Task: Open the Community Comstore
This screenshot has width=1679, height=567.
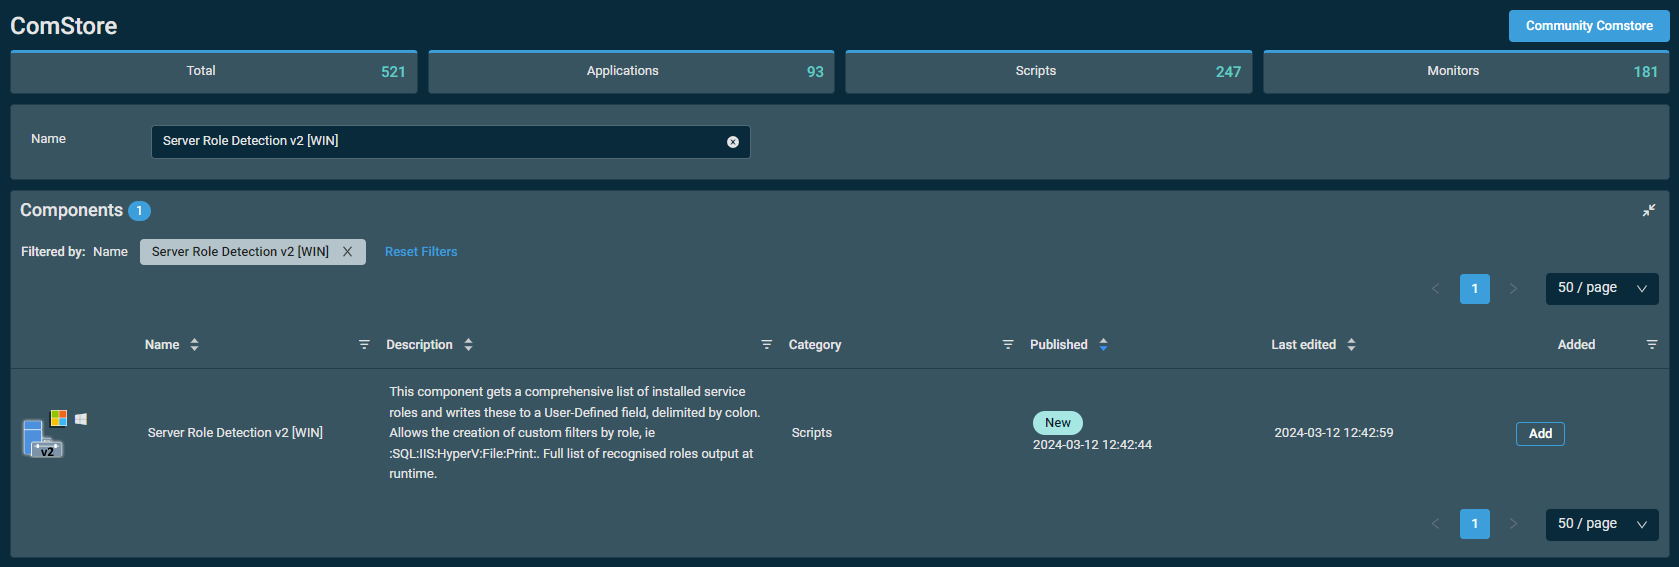Action: click(x=1589, y=26)
